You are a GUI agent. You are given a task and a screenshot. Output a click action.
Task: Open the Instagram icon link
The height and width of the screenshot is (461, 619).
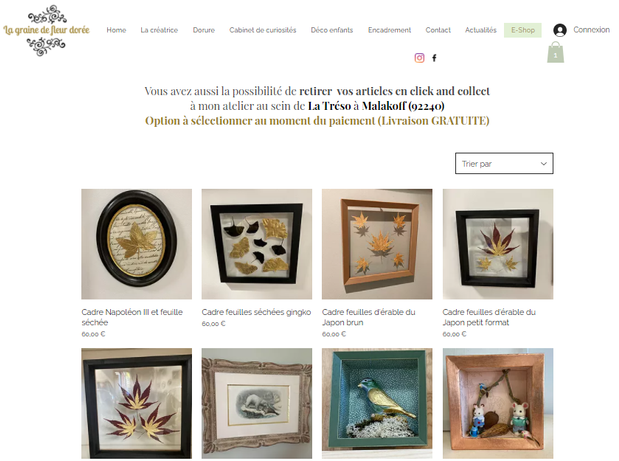(x=419, y=58)
